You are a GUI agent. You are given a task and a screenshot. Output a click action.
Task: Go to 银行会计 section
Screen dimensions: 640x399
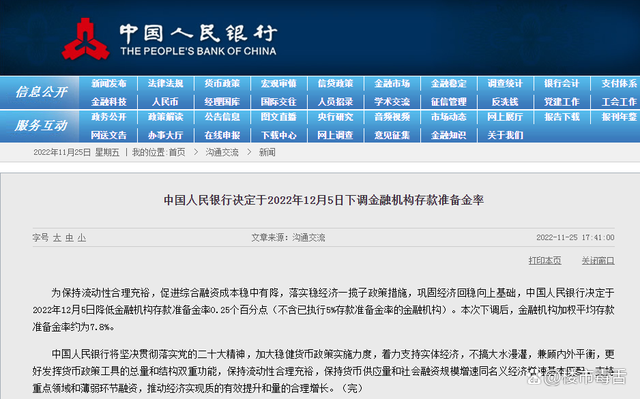(562, 84)
